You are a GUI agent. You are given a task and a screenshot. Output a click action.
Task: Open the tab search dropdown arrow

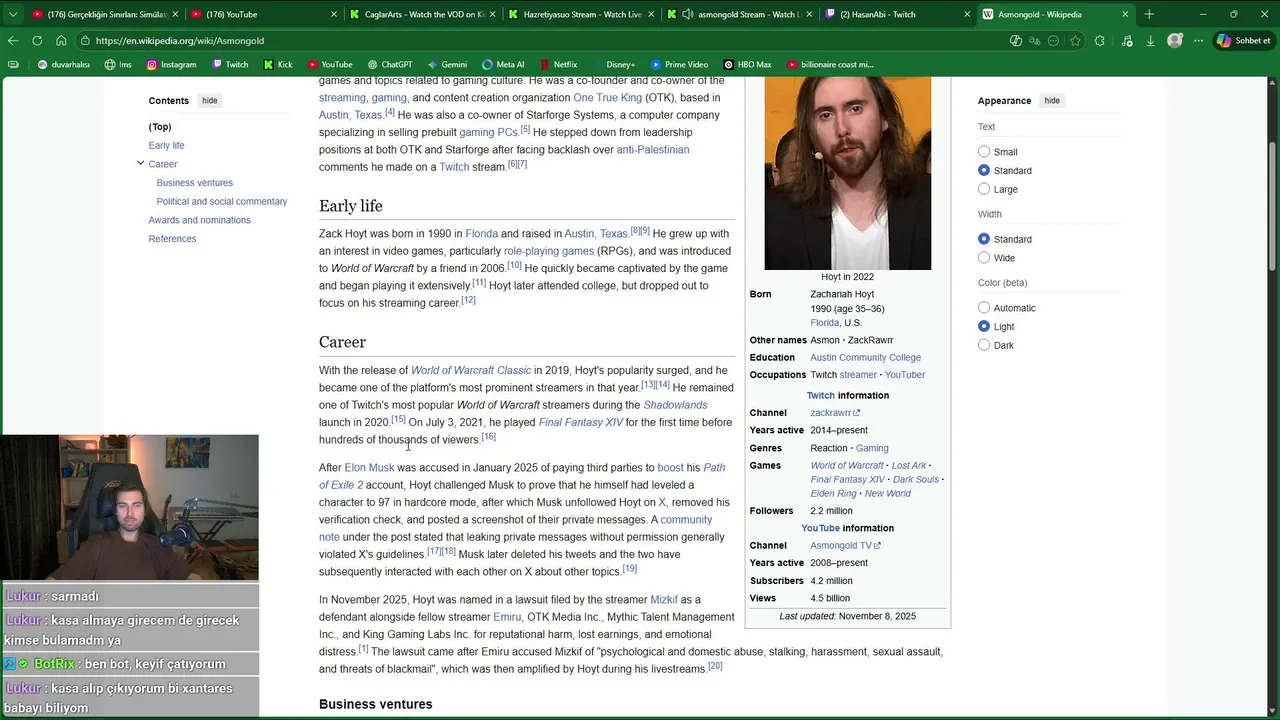pyautogui.click(x=13, y=14)
